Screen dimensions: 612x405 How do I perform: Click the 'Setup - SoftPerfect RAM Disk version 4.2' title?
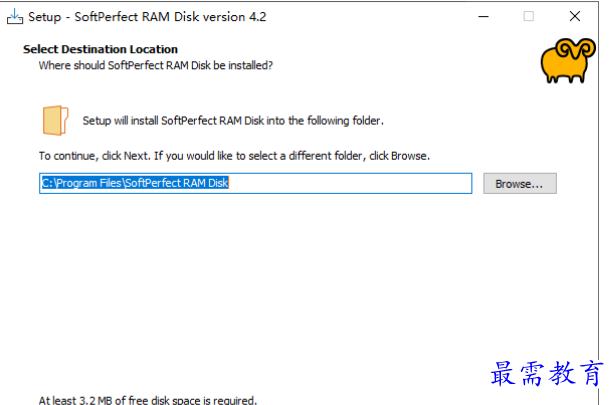[147, 17]
